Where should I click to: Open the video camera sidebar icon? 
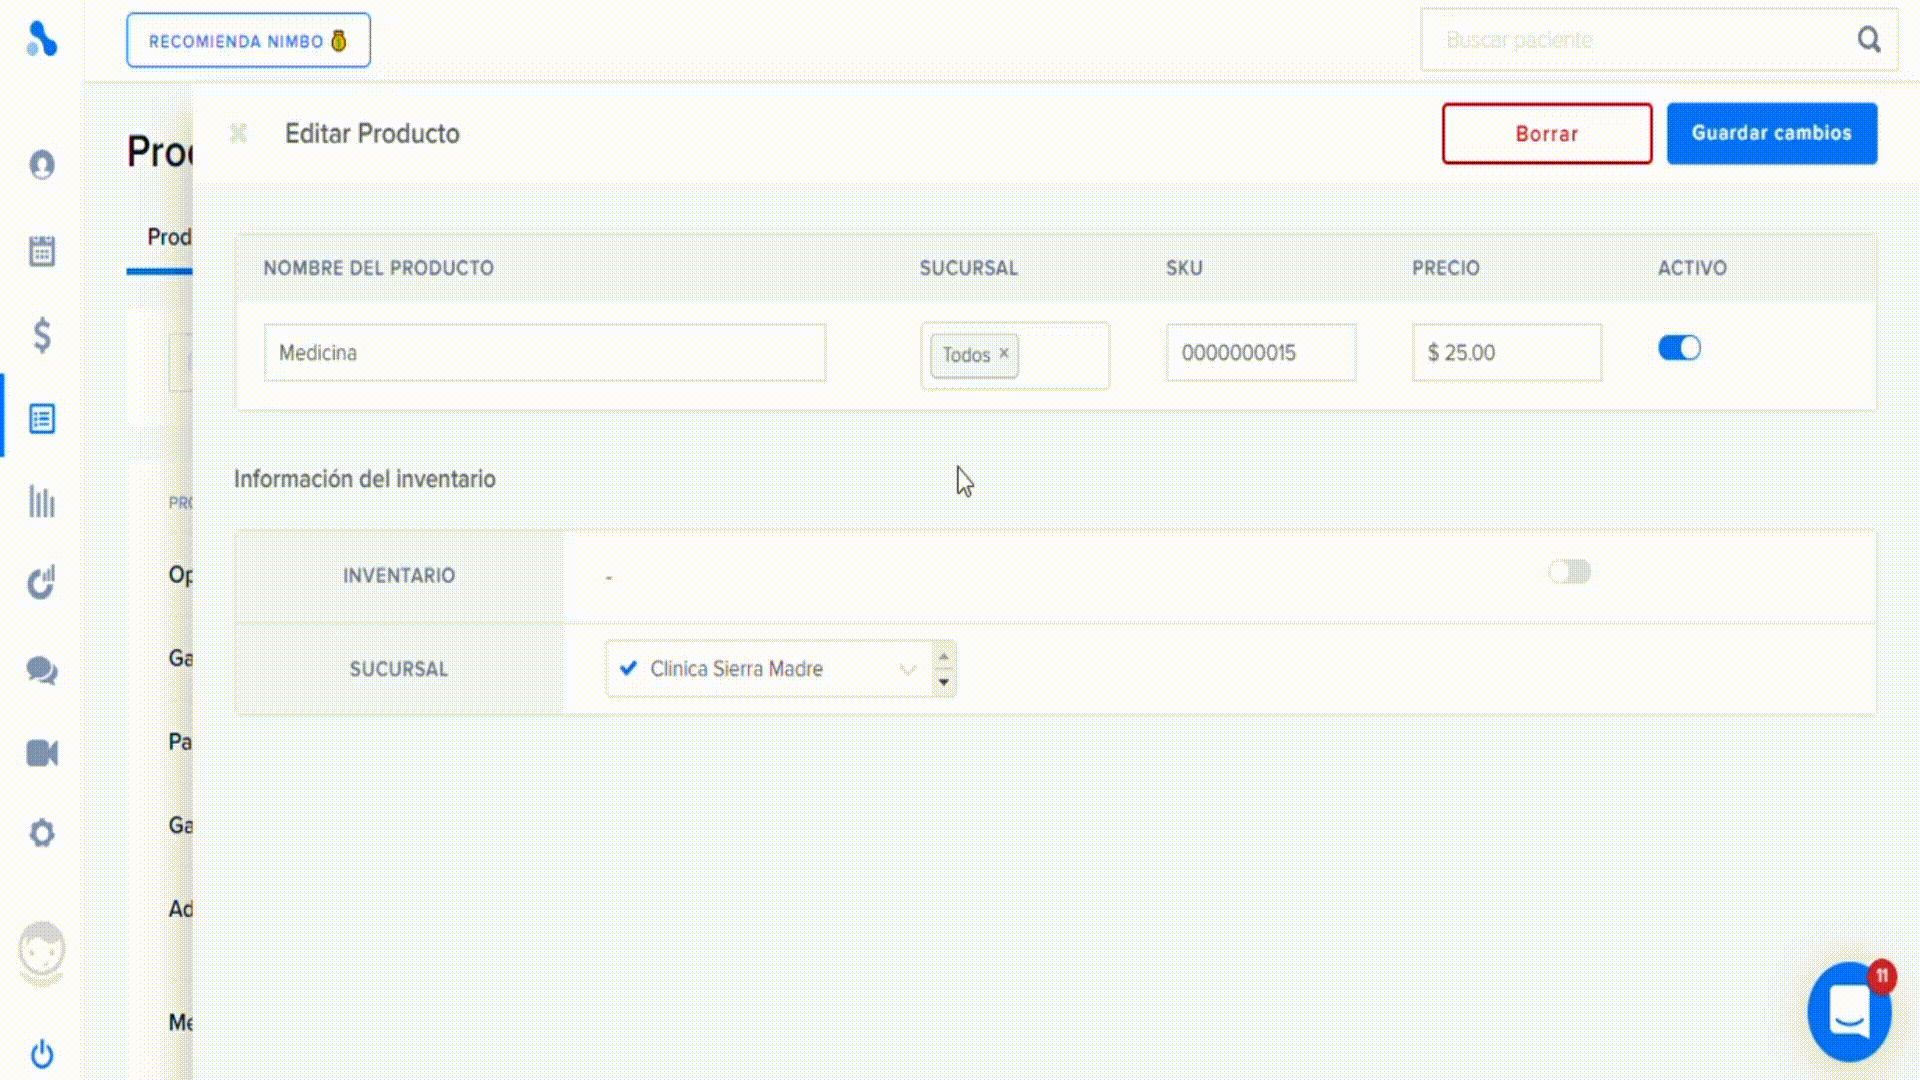42,753
